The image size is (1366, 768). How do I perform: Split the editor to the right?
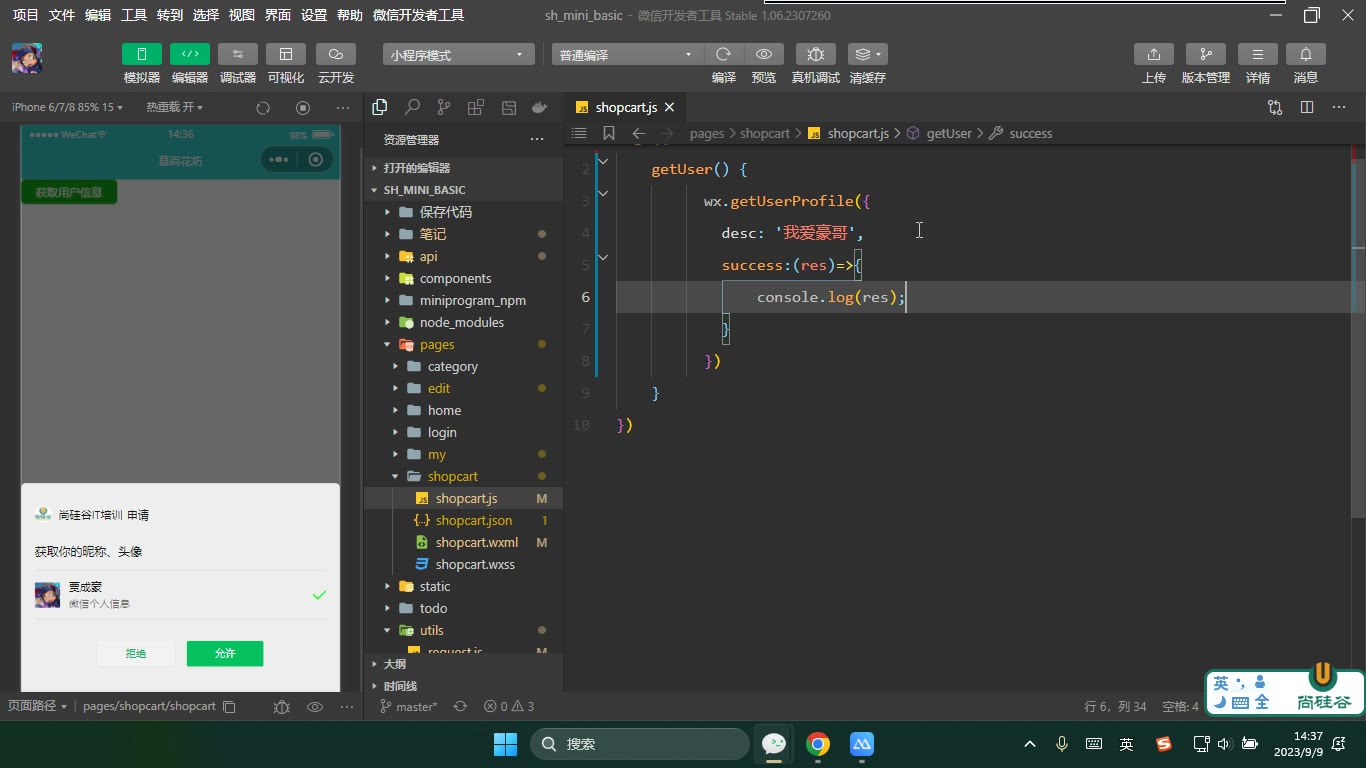[x=1307, y=107]
